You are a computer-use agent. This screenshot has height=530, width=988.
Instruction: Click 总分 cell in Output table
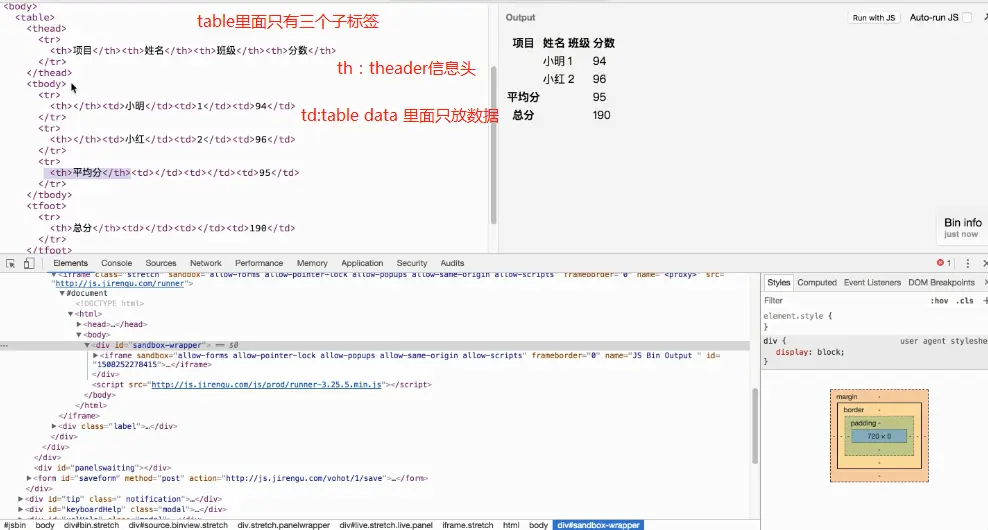pyautogui.click(x=523, y=115)
